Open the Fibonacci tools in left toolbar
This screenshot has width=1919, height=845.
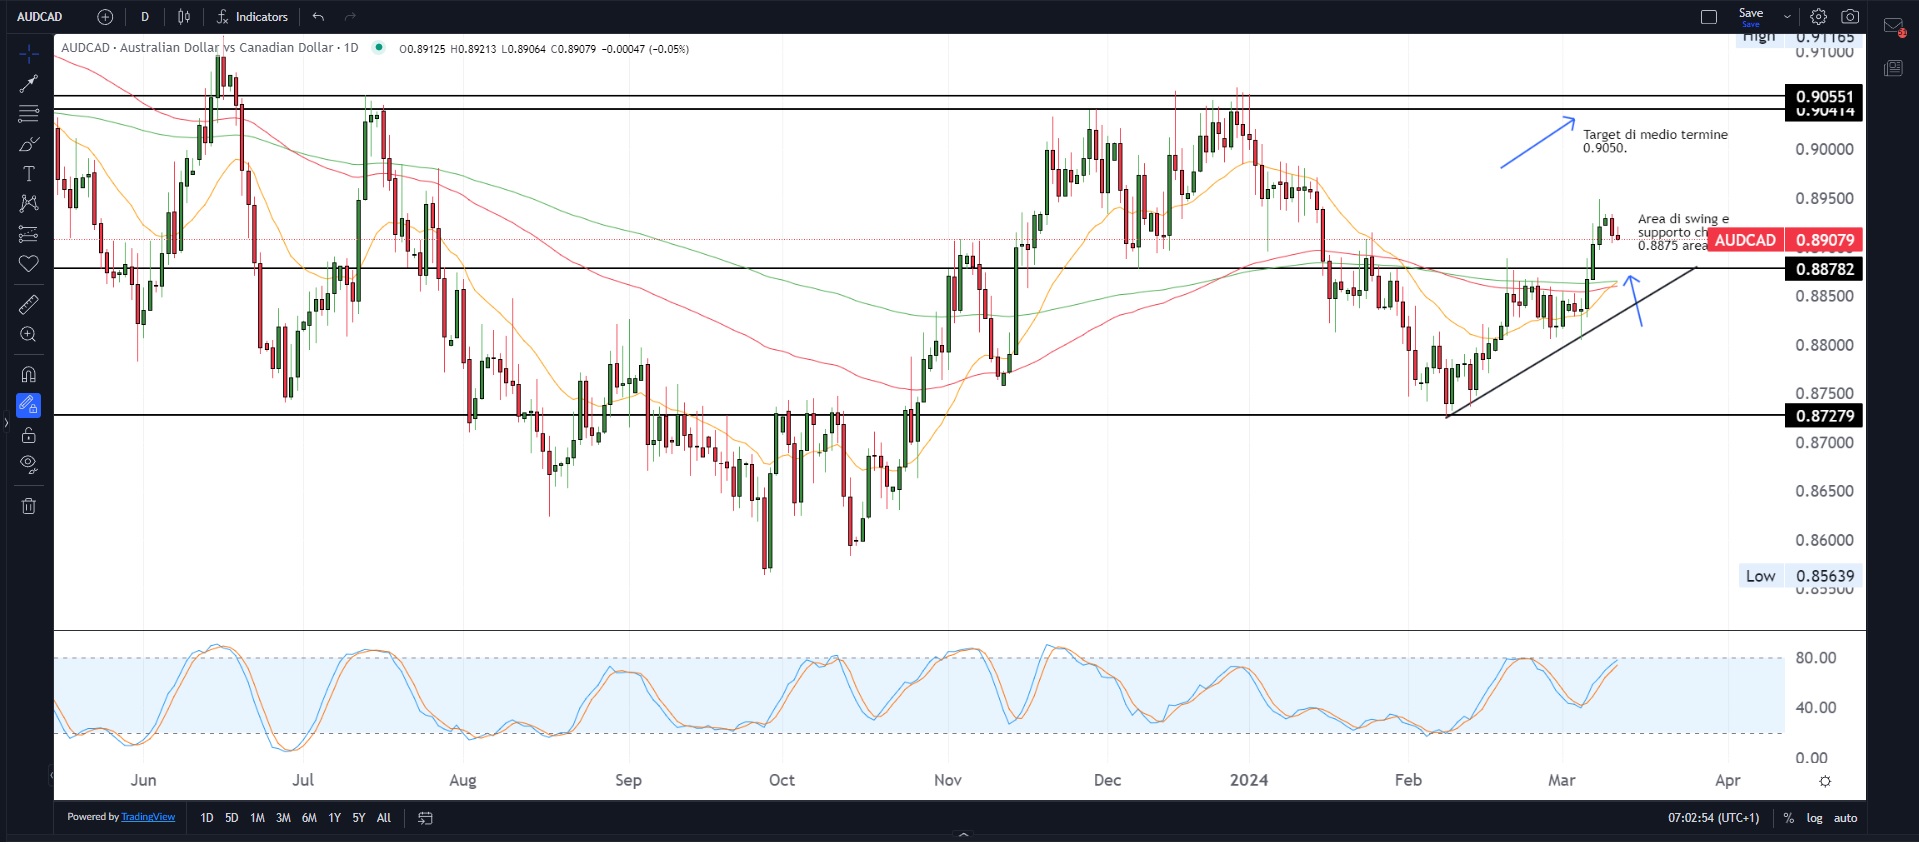pos(28,114)
